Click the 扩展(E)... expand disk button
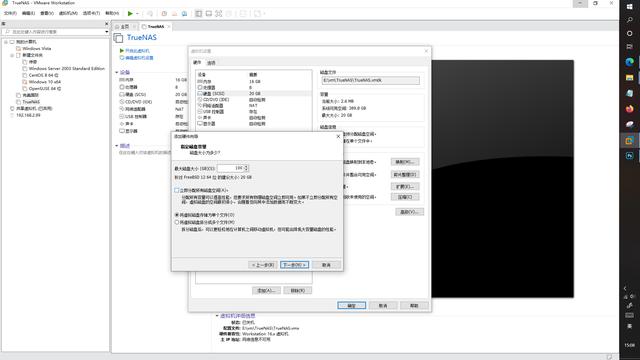Viewport: 640px width, 360px height. point(404,187)
